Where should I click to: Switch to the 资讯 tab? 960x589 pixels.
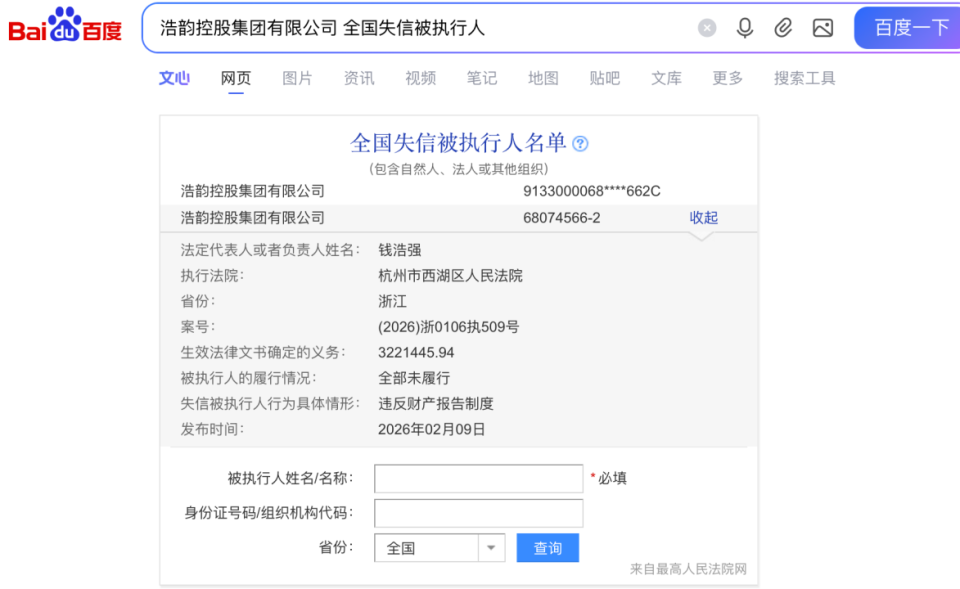359,78
